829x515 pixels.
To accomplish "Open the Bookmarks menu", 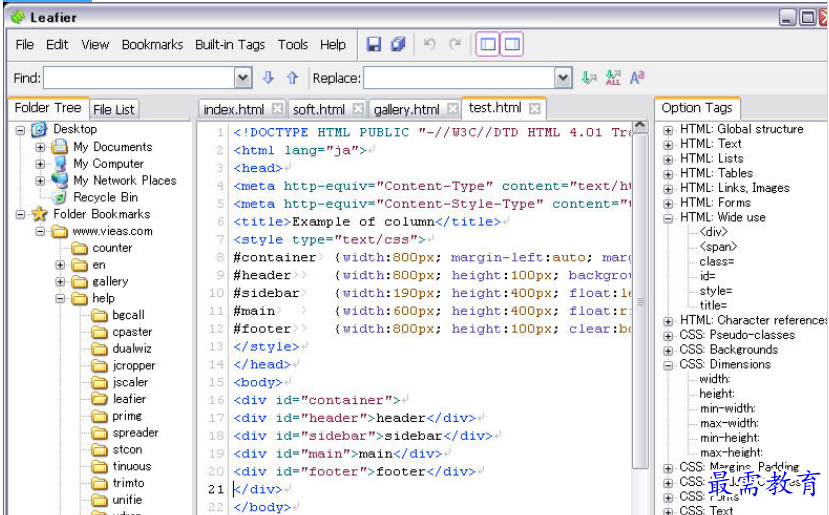I will (x=152, y=44).
